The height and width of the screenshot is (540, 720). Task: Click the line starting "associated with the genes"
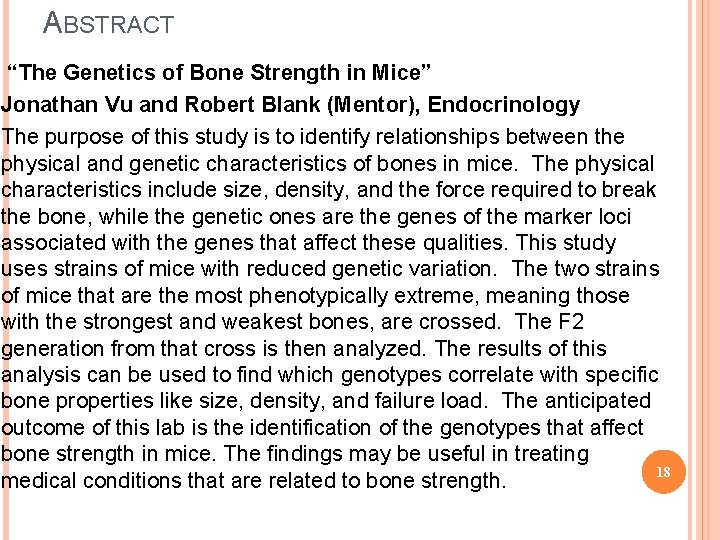pyautogui.click(x=308, y=243)
